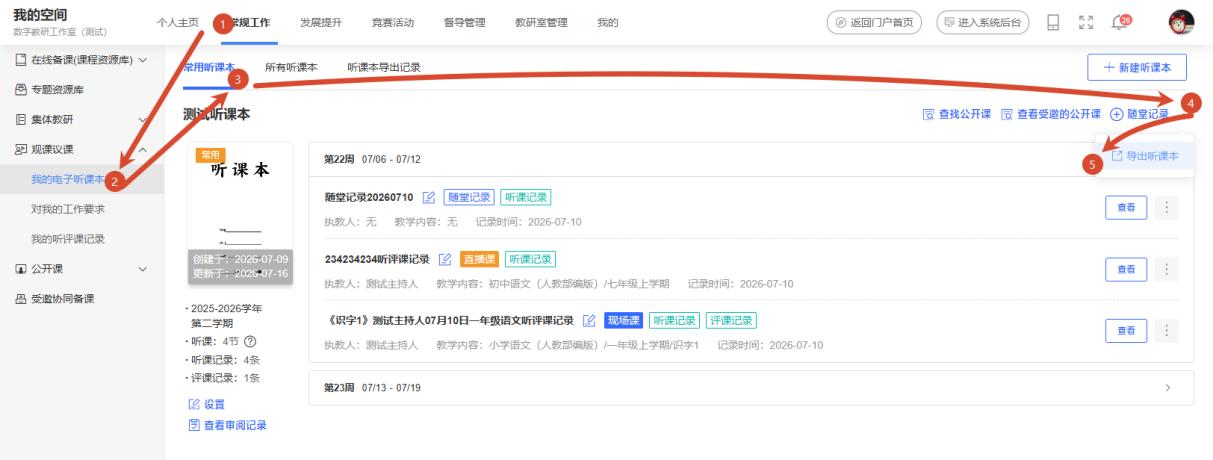Open more options for 234234234听评课记录 row

(1166, 268)
